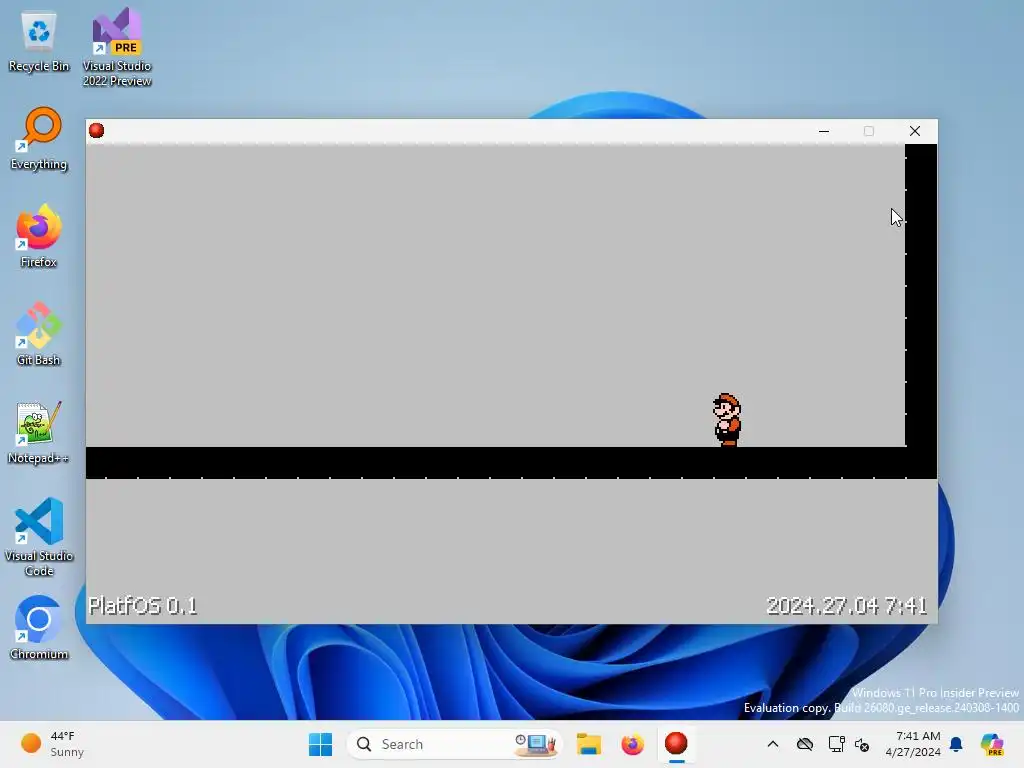Click the disabled maximize button
This screenshot has width=1024, height=768.
[869, 131]
